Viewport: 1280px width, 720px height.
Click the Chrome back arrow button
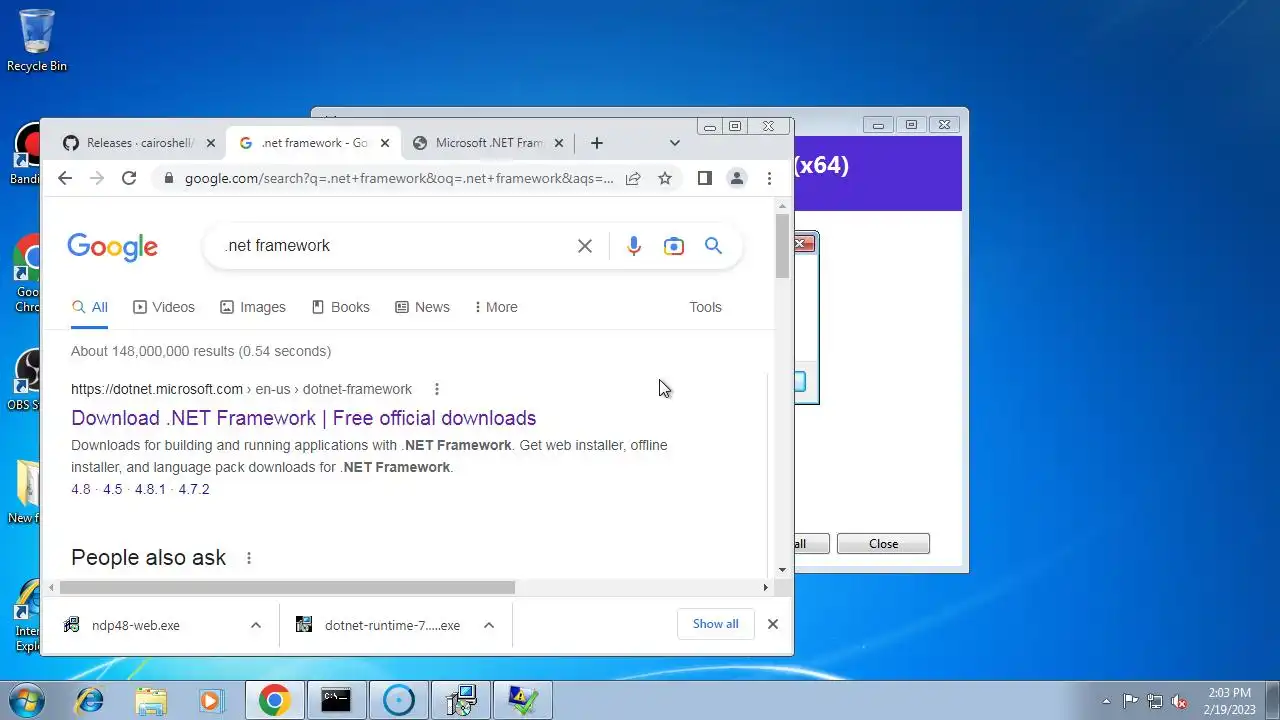(x=65, y=178)
